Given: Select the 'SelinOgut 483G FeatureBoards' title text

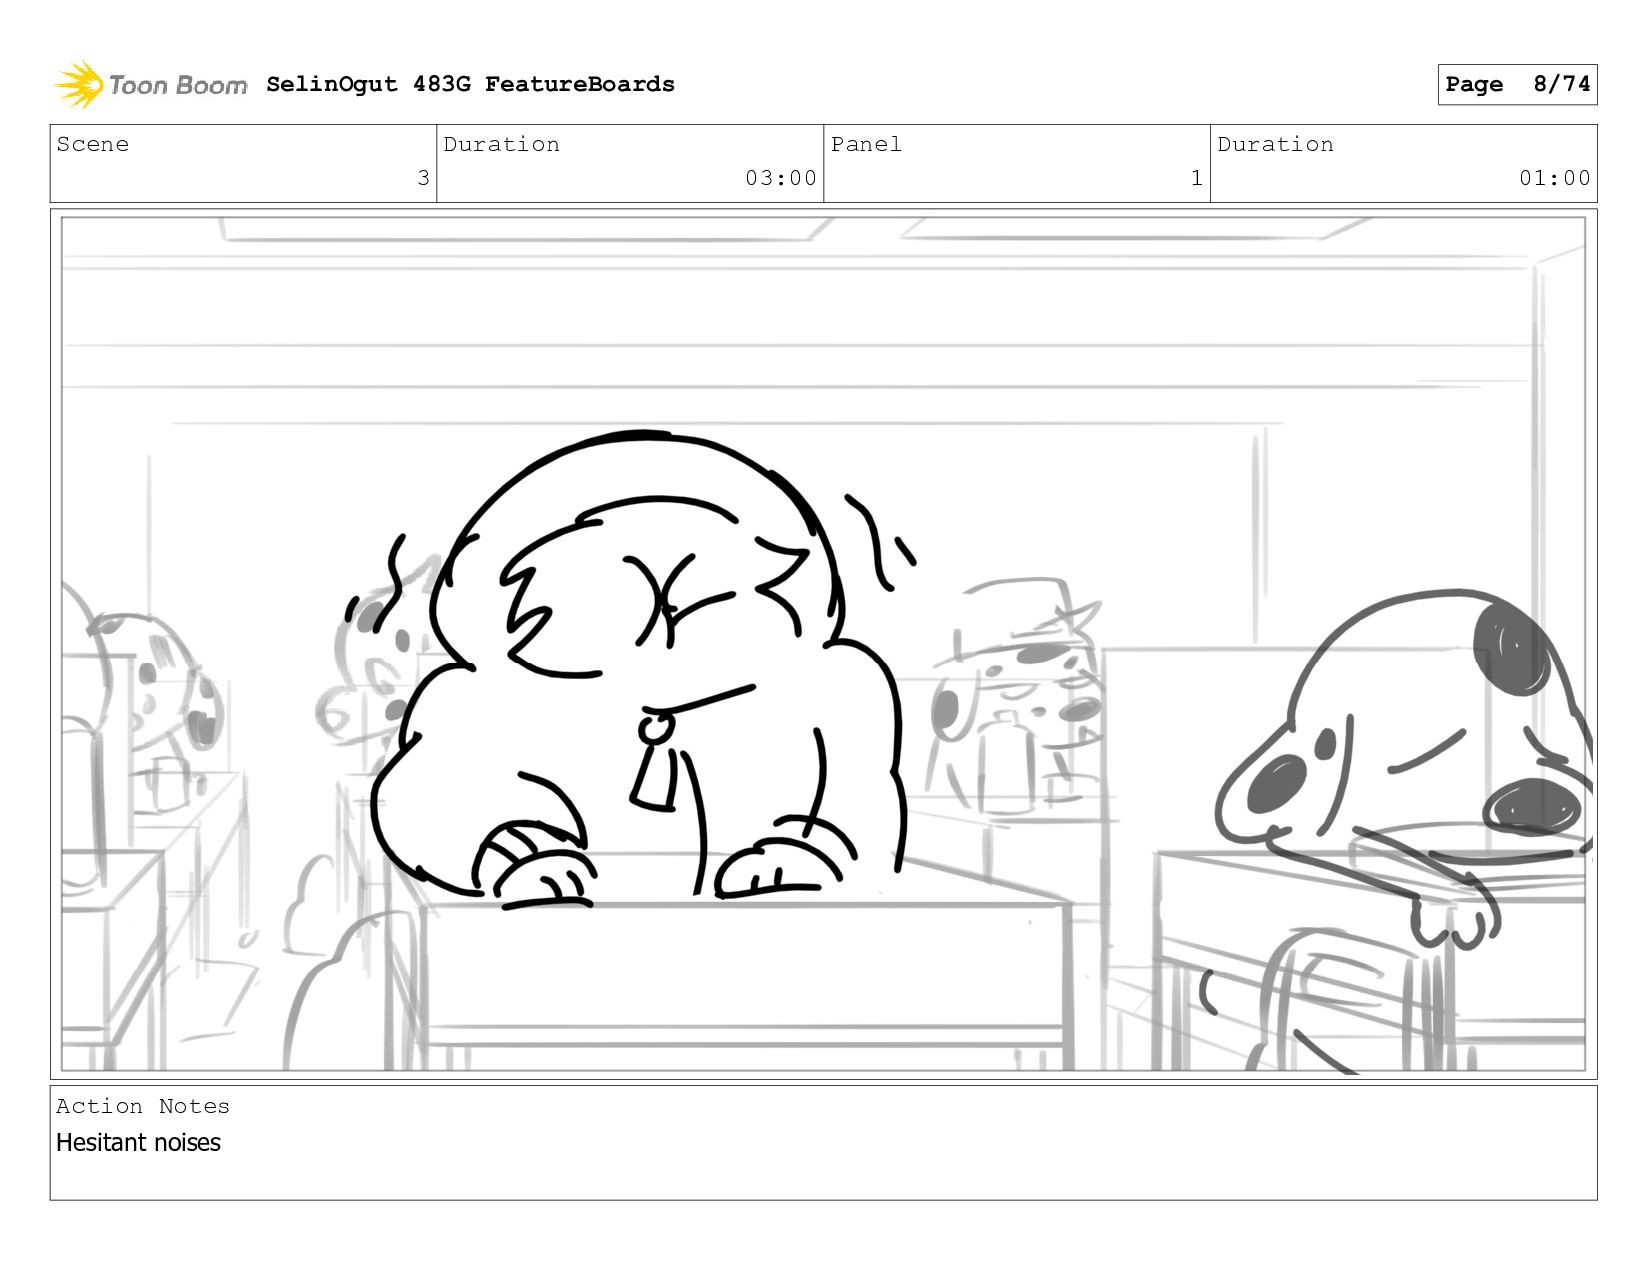Looking at the screenshot, I should 470,84.
